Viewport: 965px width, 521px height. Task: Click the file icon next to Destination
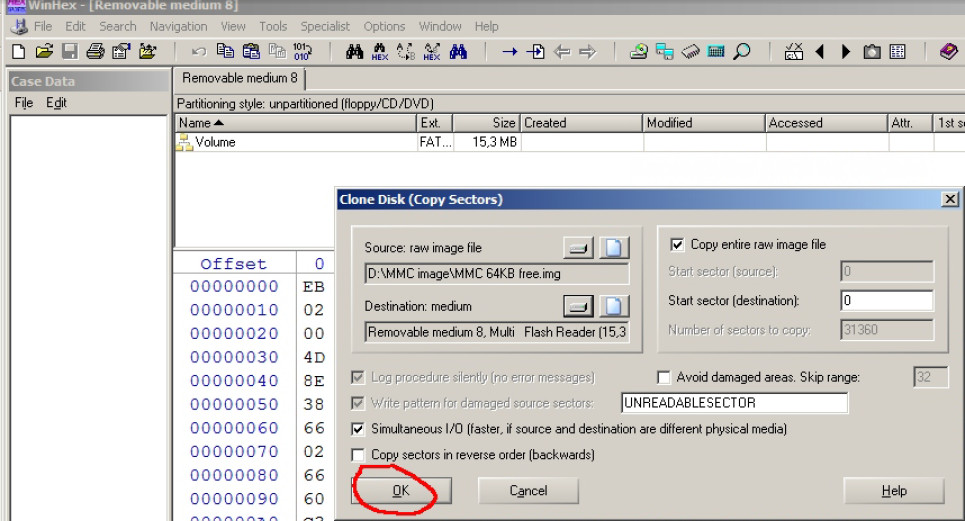pos(614,306)
